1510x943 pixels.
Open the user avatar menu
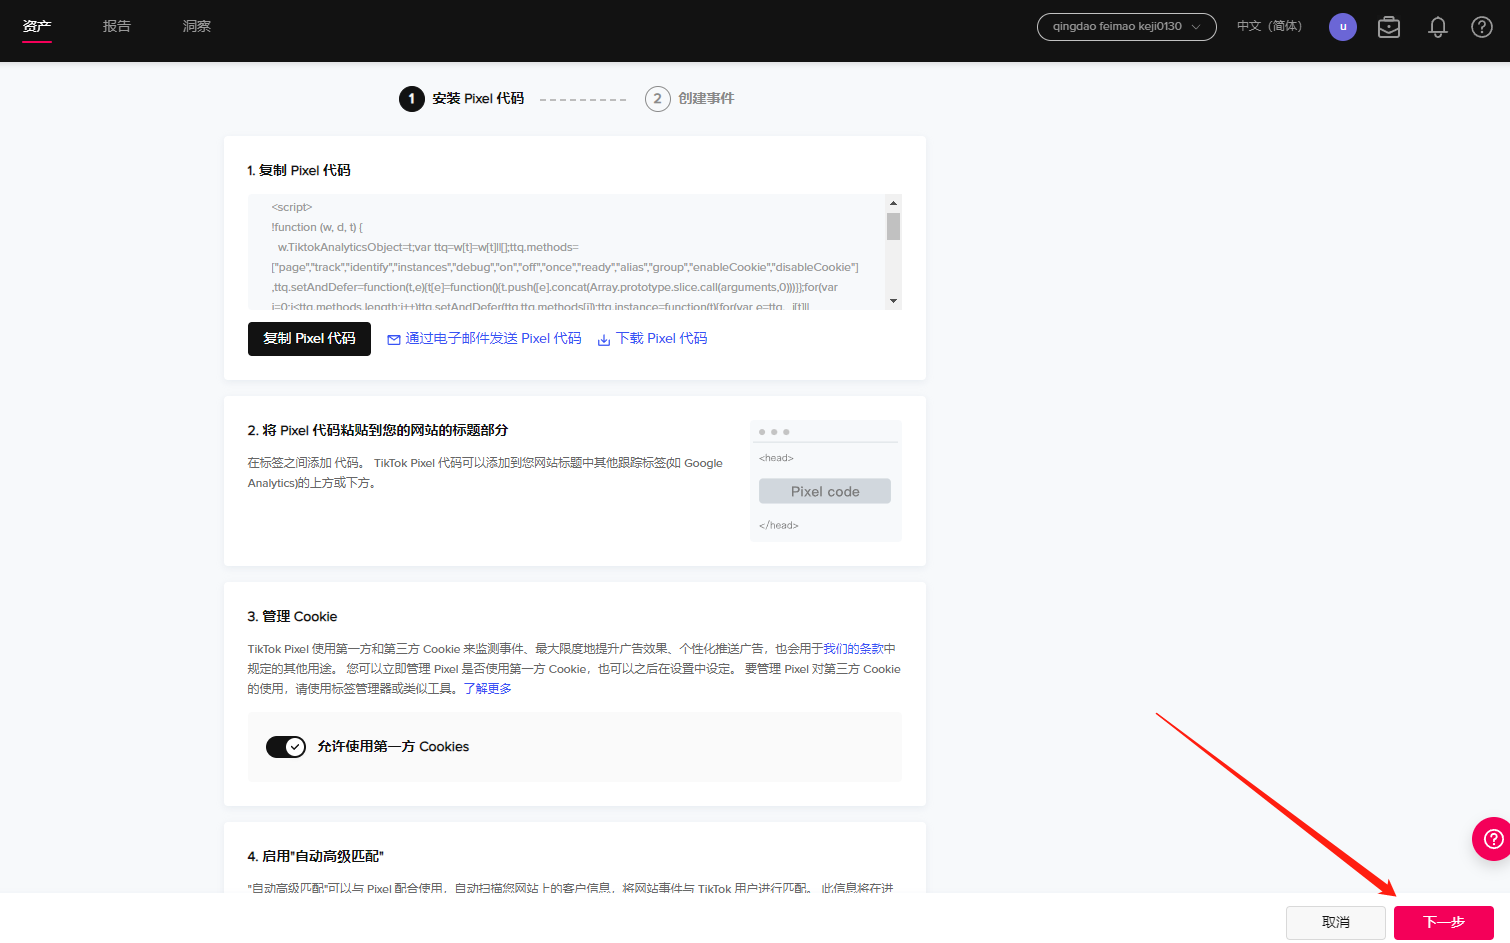click(x=1343, y=27)
